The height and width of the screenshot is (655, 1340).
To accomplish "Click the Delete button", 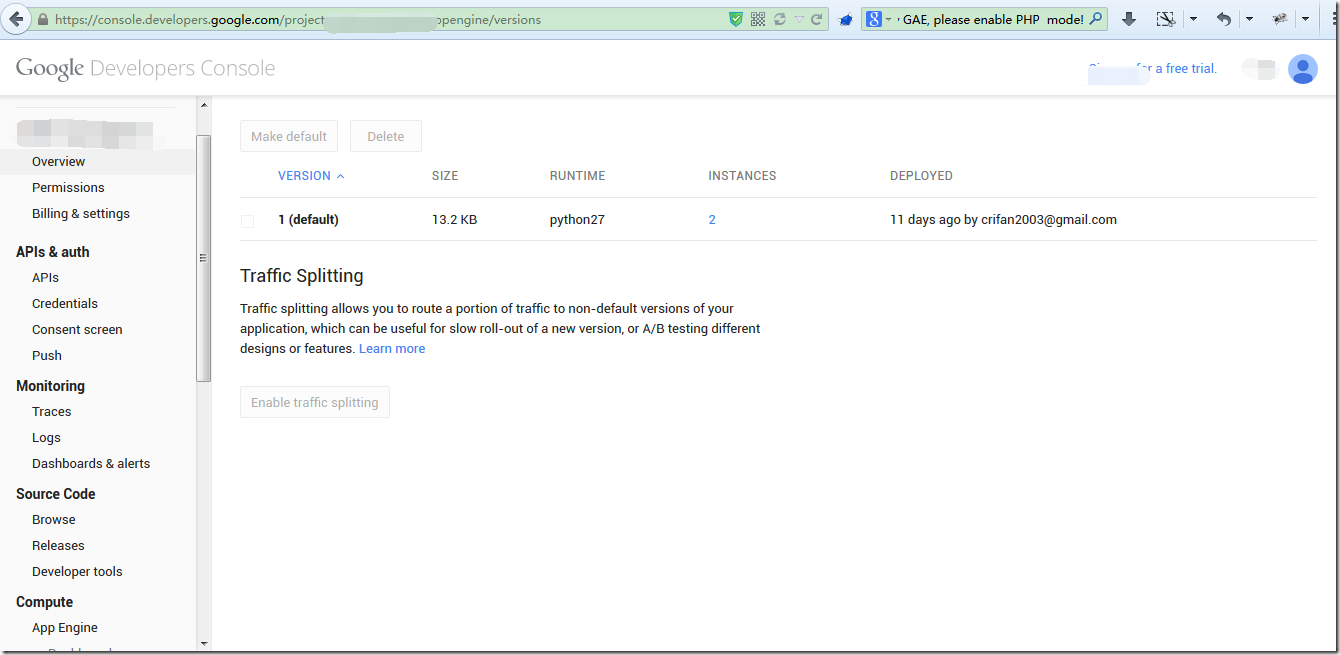I will (385, 136).
